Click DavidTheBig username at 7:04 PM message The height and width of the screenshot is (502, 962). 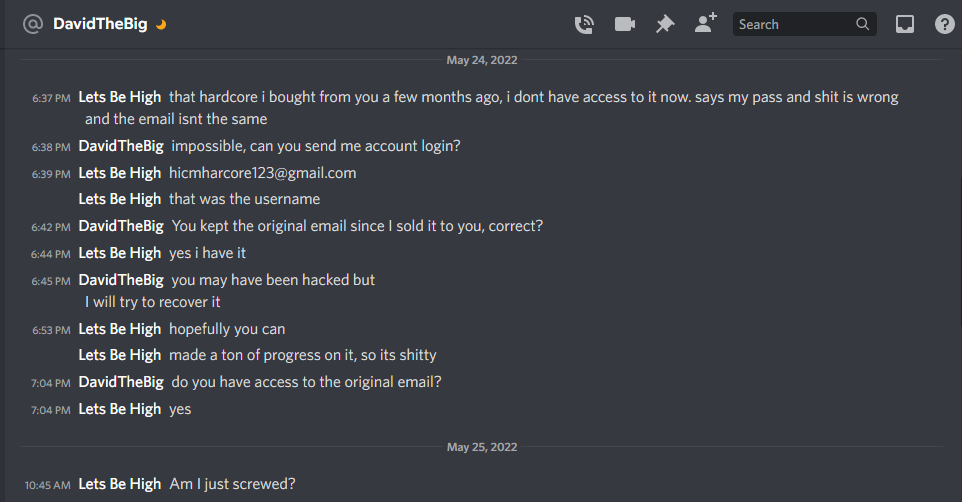coord(121,381)
